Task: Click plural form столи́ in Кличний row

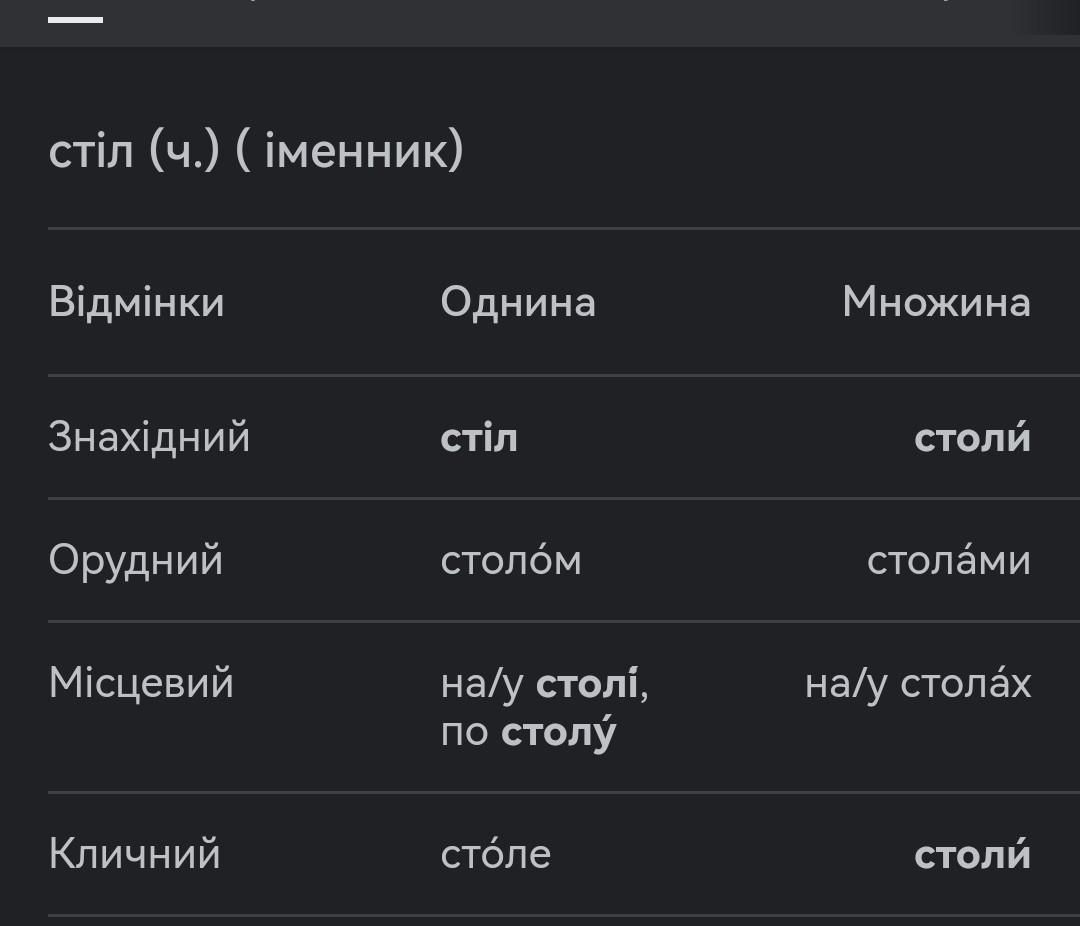Action: click(x=973, y=854)
